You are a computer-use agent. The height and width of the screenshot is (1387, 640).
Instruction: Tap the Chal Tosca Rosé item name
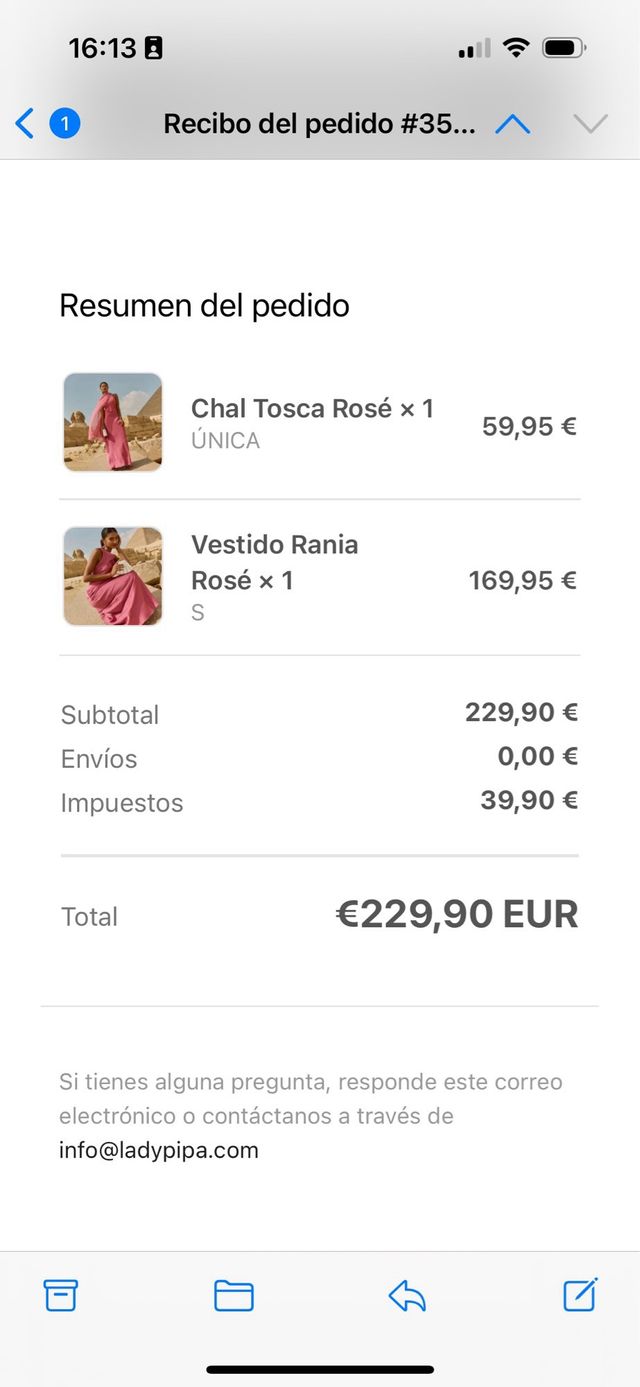tap(312, 408)
